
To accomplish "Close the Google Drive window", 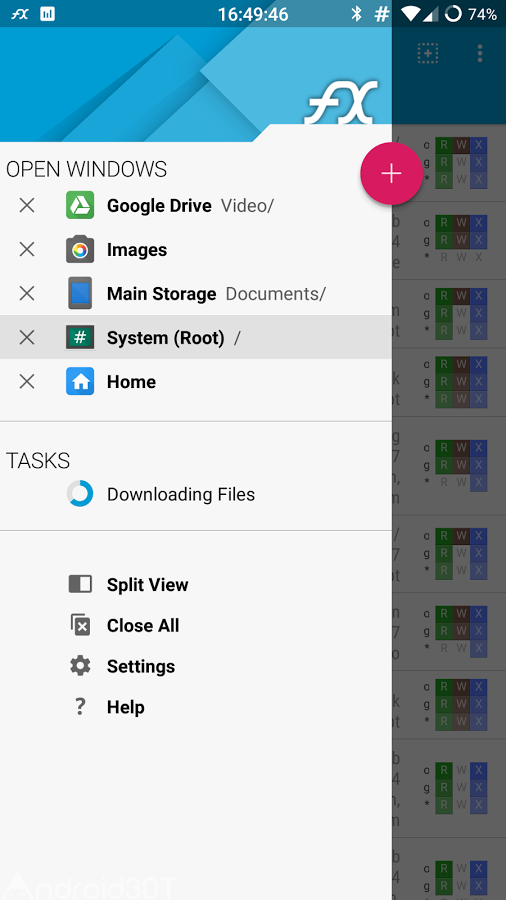I will (x=27, y=205).
